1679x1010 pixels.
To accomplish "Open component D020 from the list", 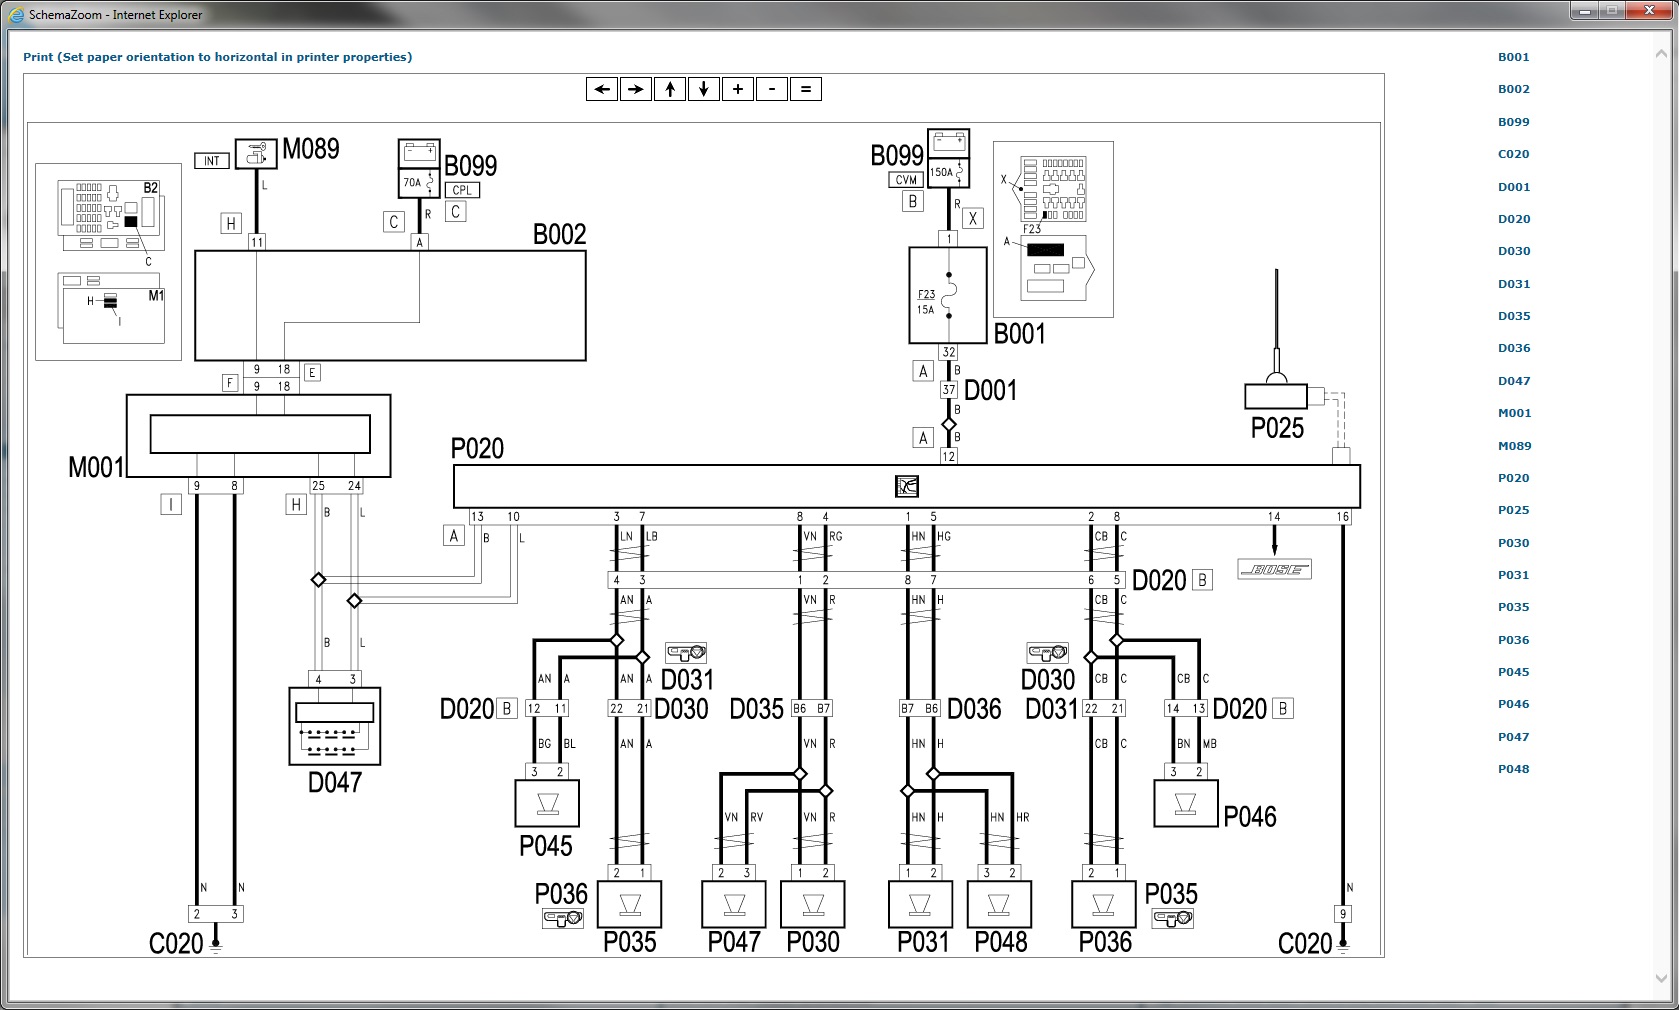I will point(1513,219).
